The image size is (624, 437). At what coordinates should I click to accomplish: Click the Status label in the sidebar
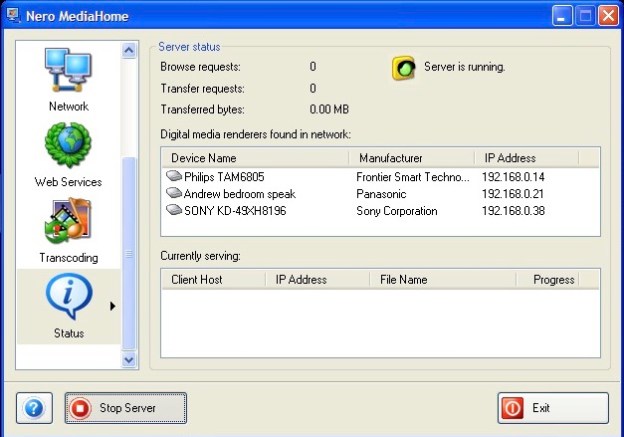(x=69, y=333)
